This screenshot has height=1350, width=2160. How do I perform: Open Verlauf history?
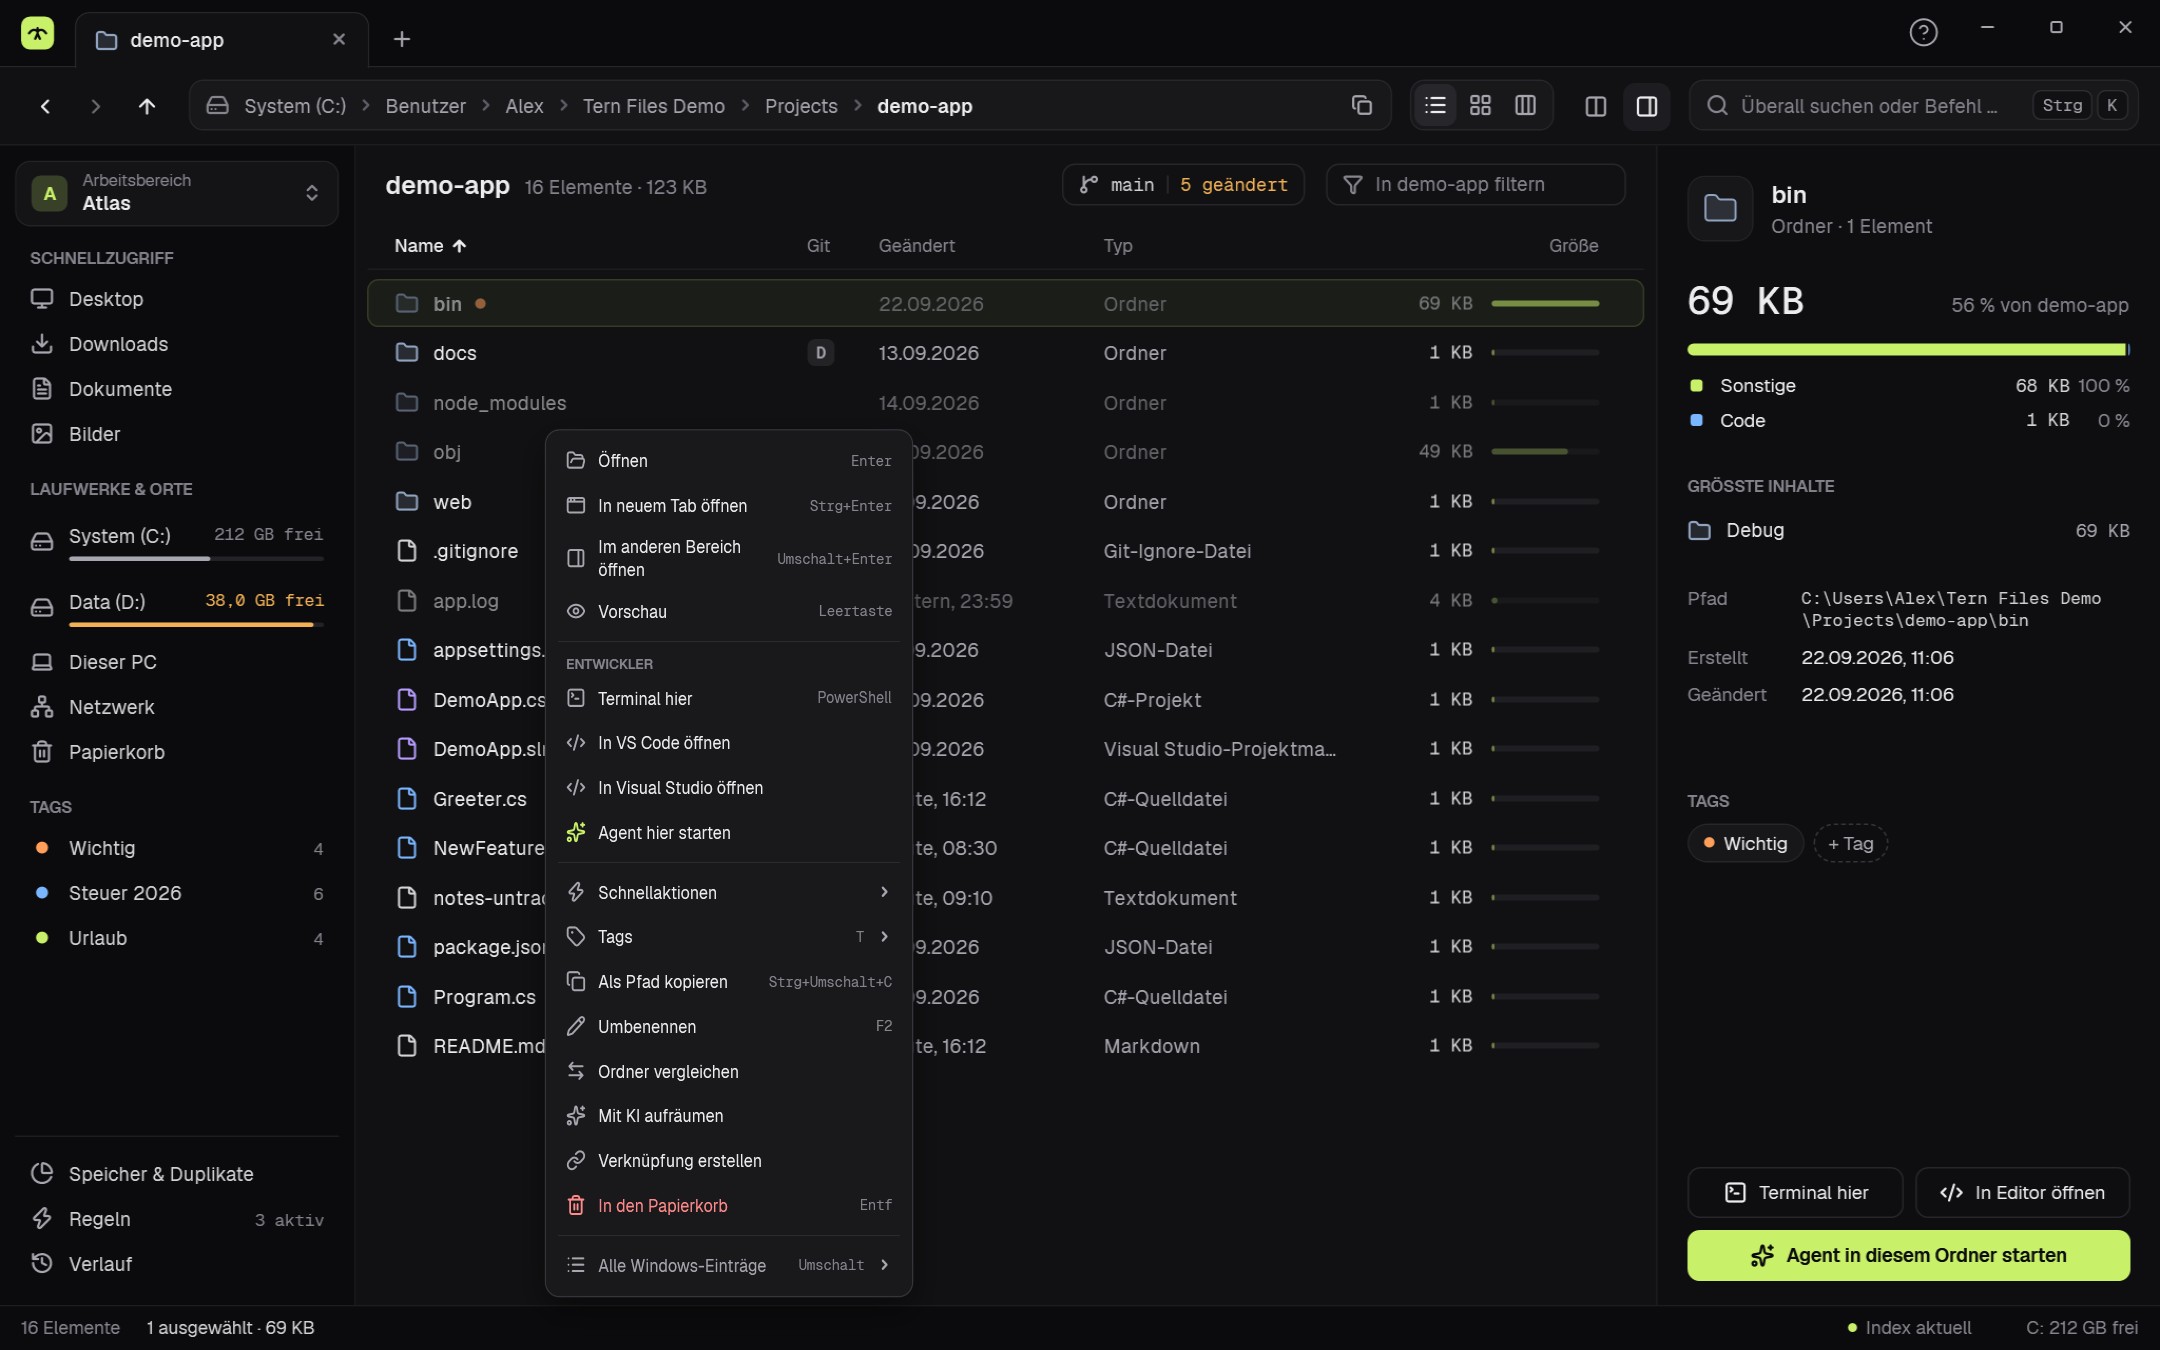click(x=177, y=1264)
